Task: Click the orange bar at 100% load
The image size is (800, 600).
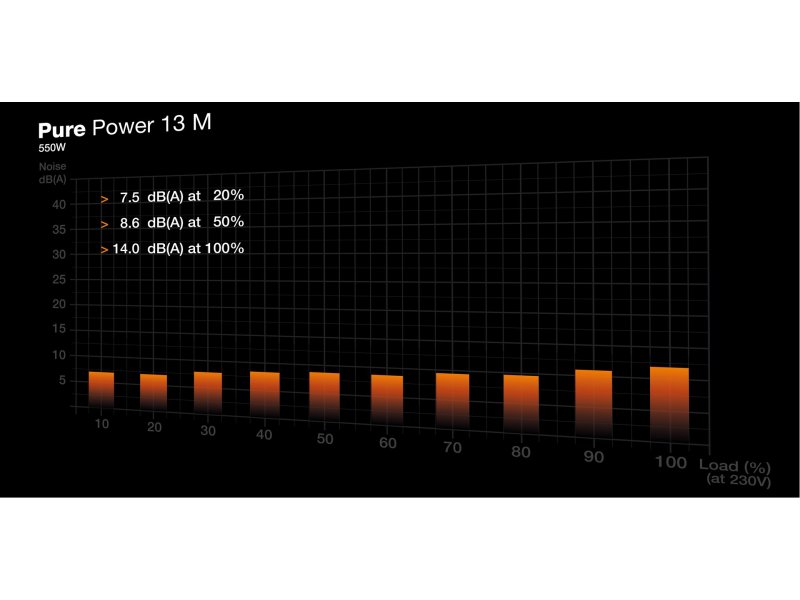Action: pyautogui.click(x=669, y=406)
